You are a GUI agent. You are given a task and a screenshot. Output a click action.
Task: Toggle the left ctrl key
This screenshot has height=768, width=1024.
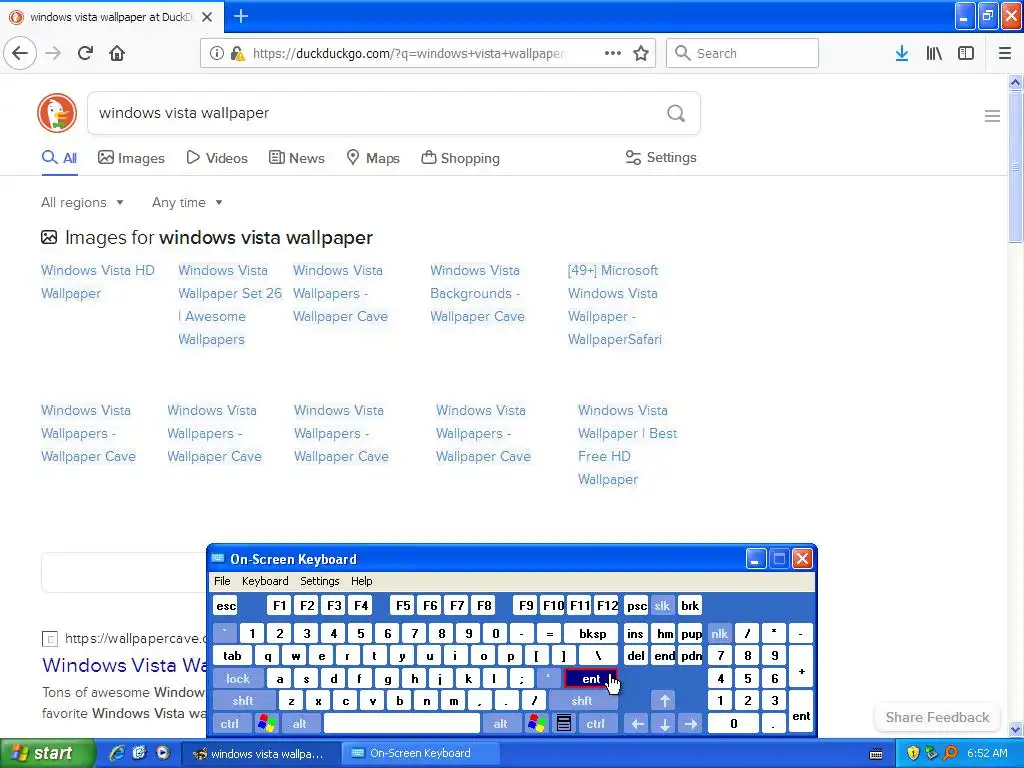(230, 724)
